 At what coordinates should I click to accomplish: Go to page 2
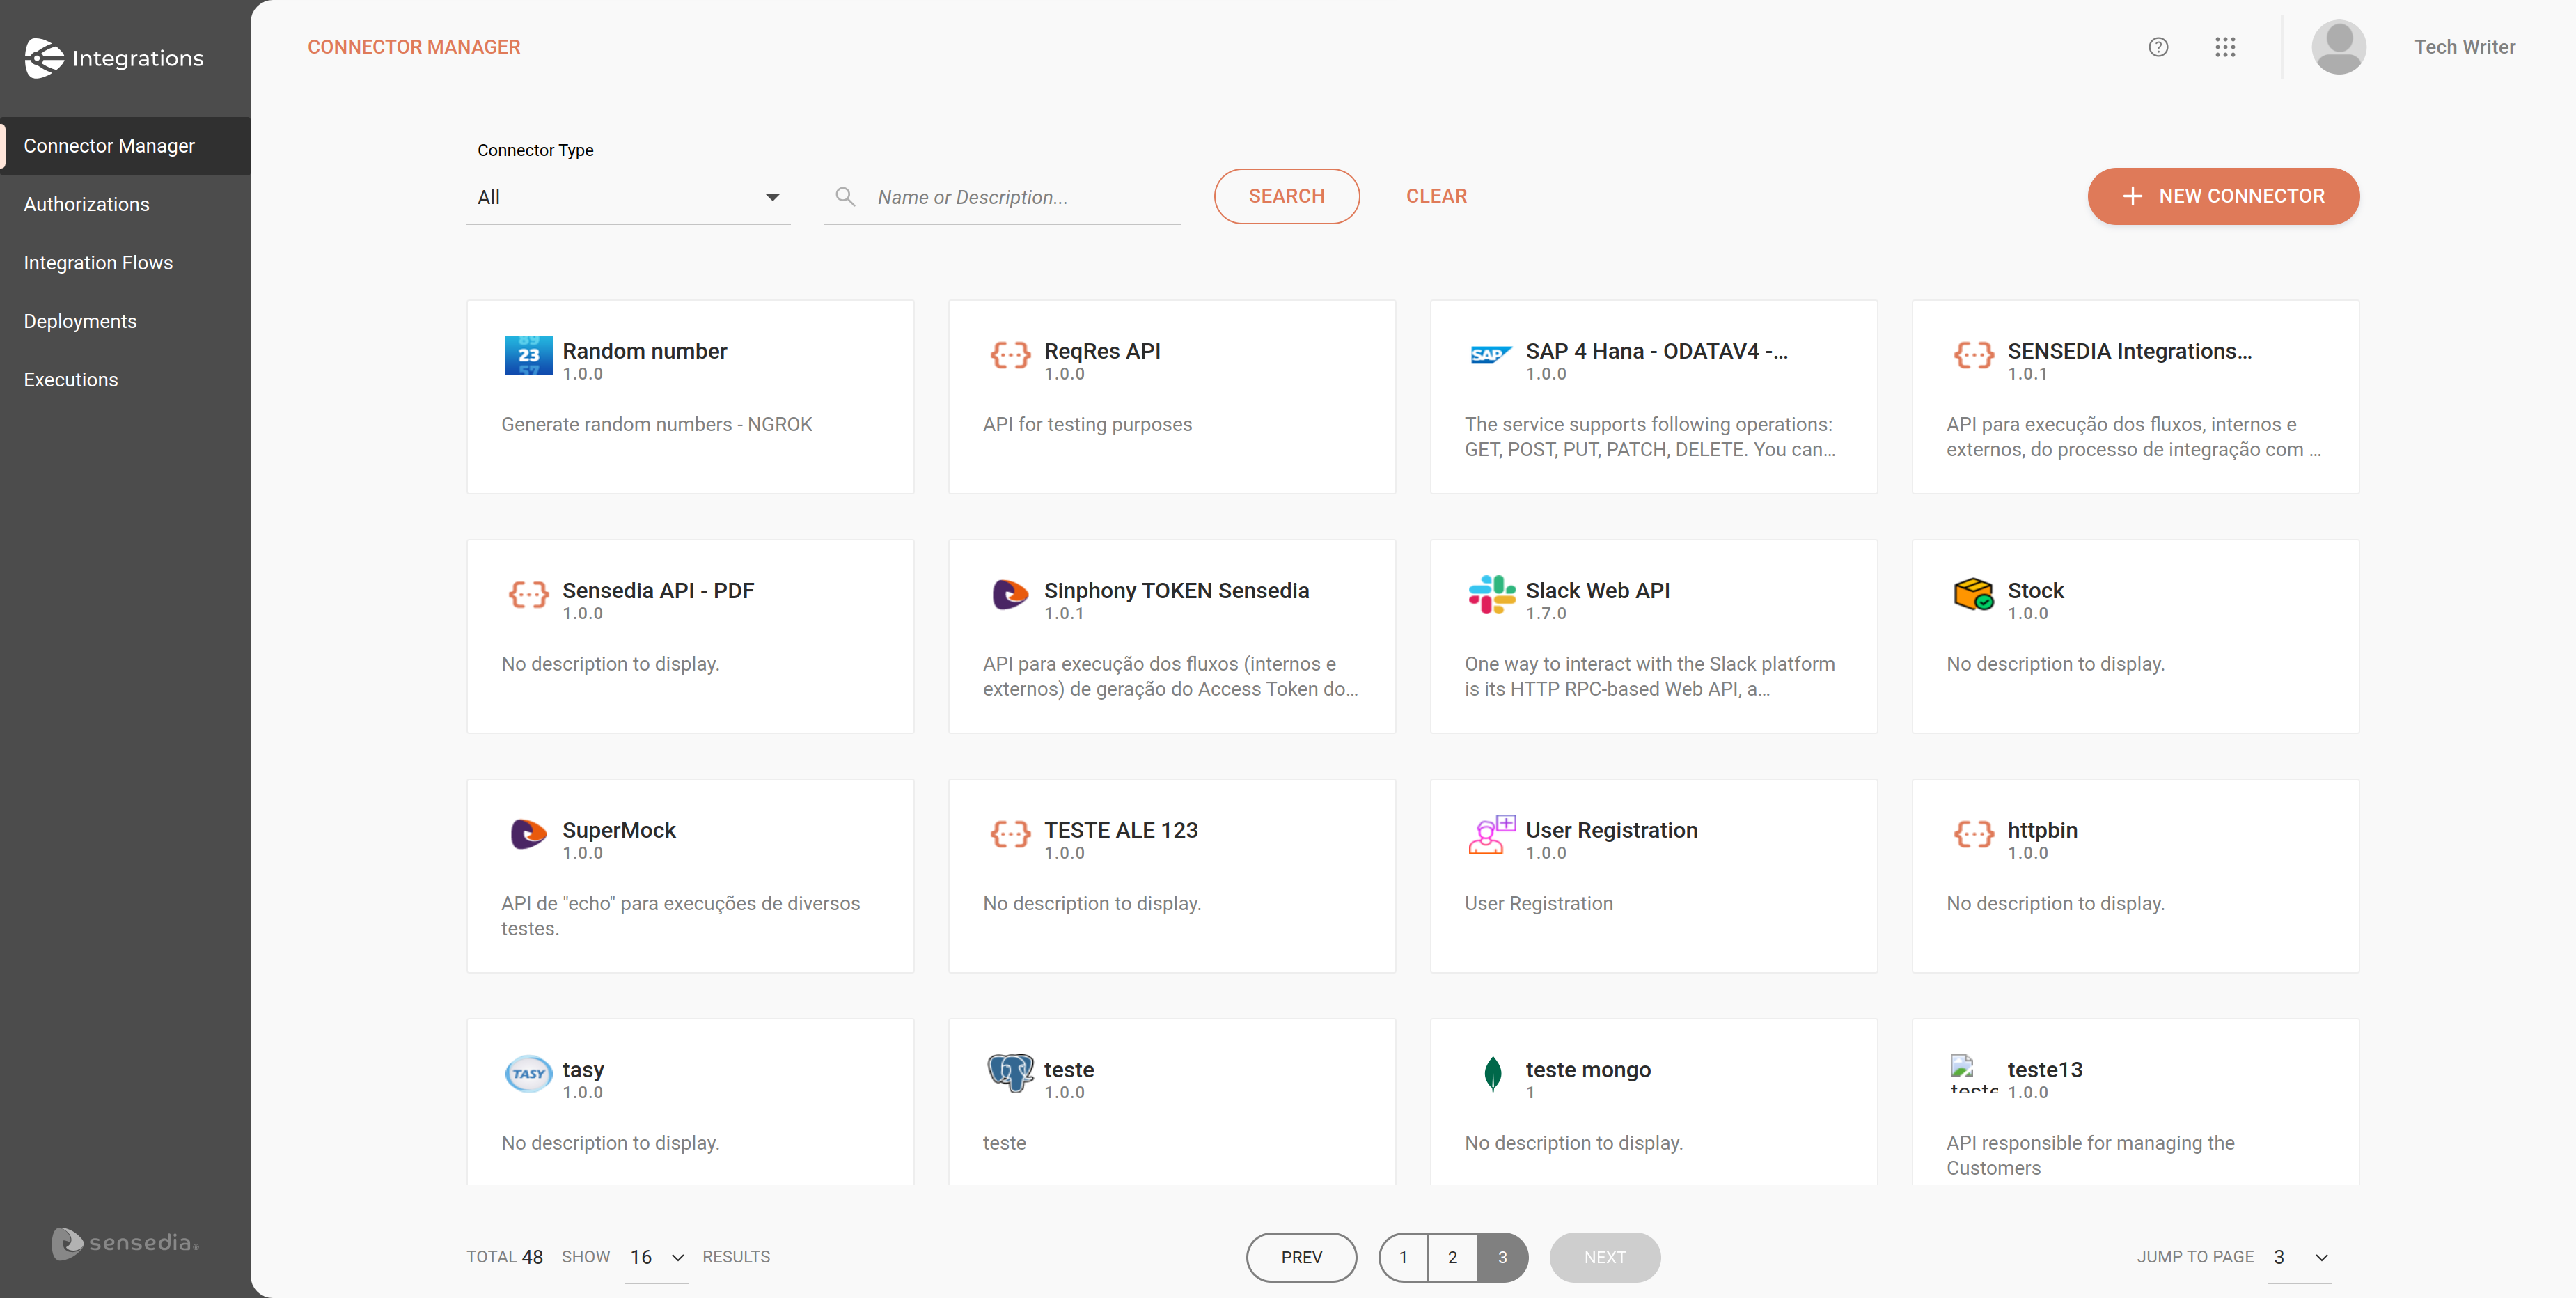(x=1452, y=1257)
